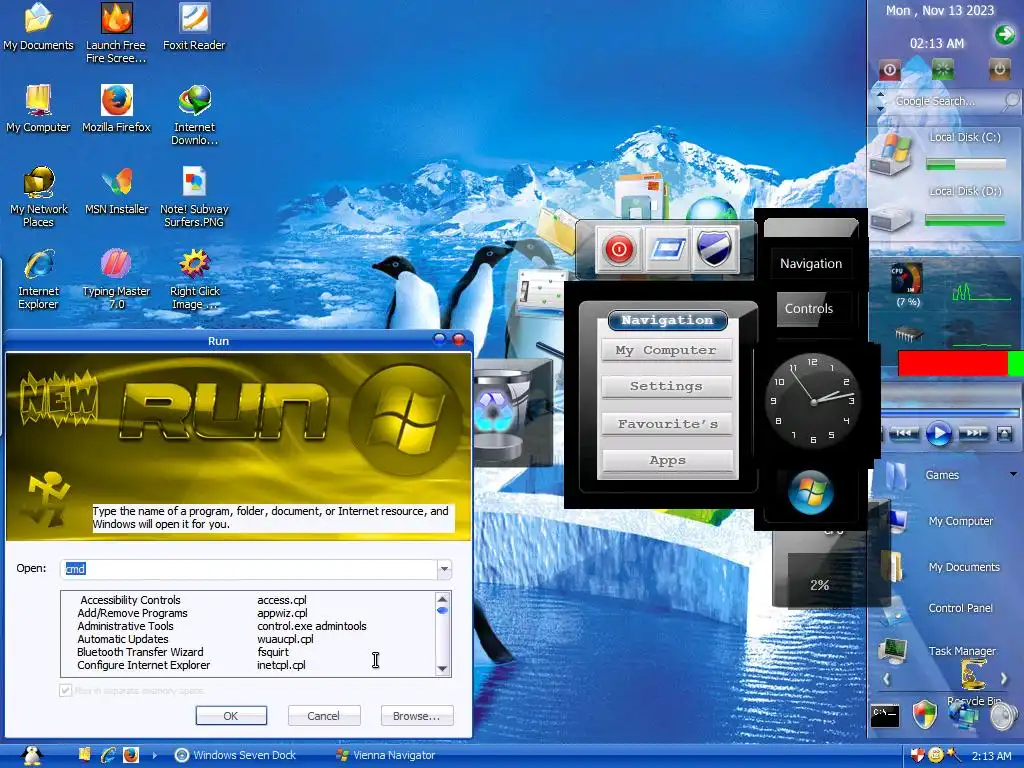
Task: Open My Documents link in sidebar
Action: pyautogui.click(x=964, y=567)
